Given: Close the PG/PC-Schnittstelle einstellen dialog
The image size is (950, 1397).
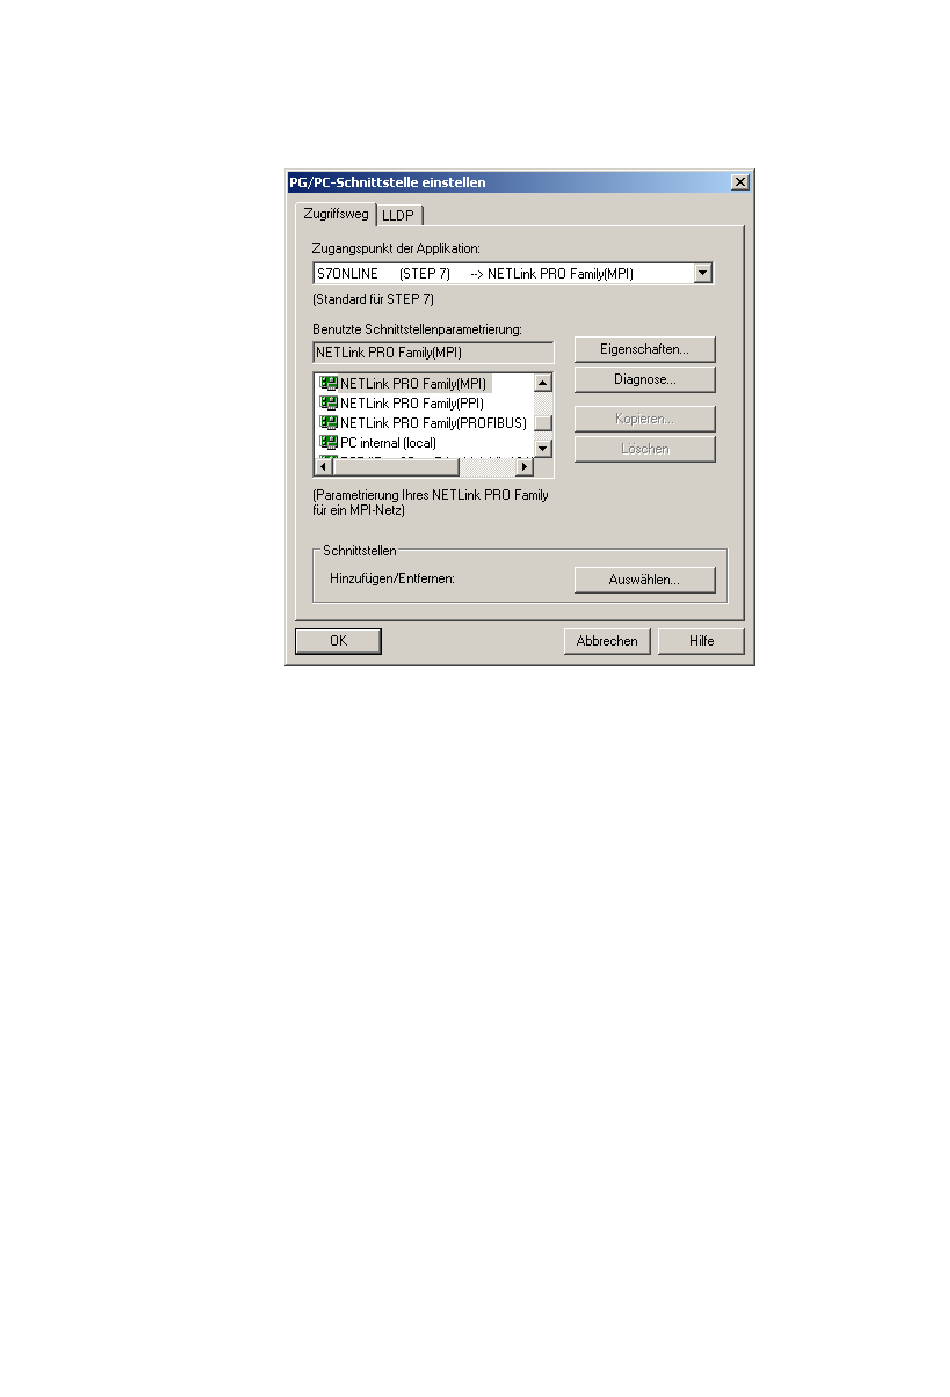Looking at the screenshot, I should 740,182.
